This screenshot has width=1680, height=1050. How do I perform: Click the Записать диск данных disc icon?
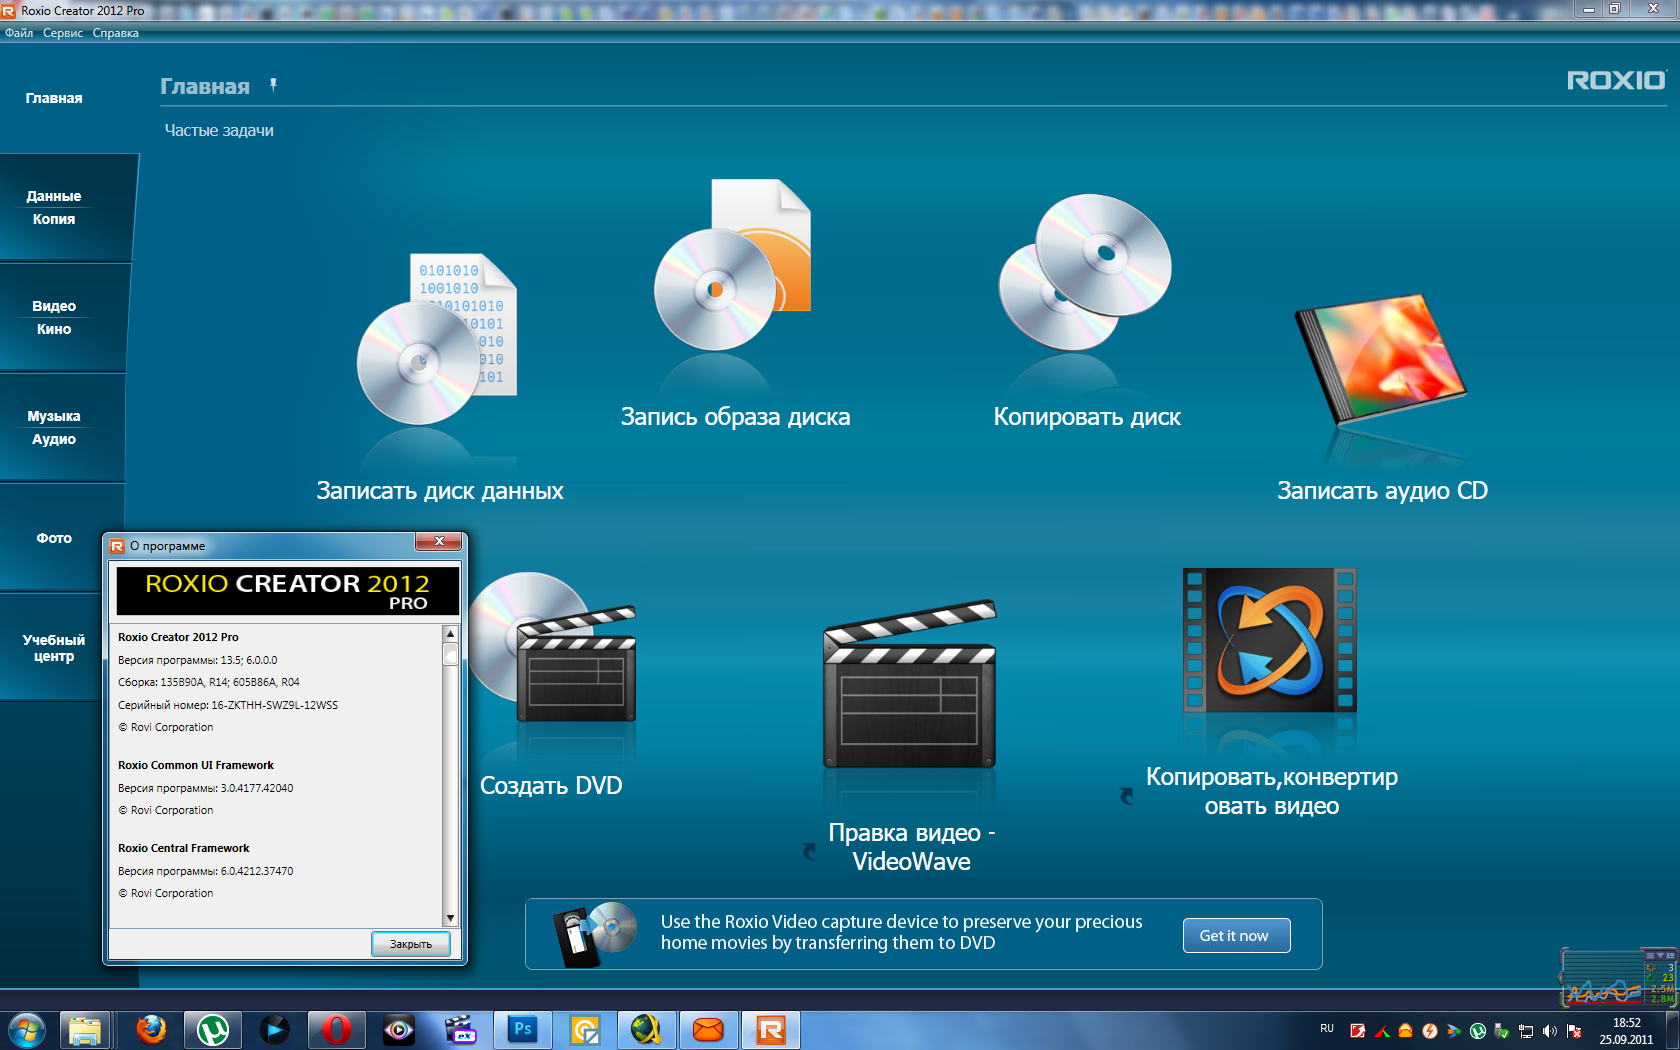point(438,340)
